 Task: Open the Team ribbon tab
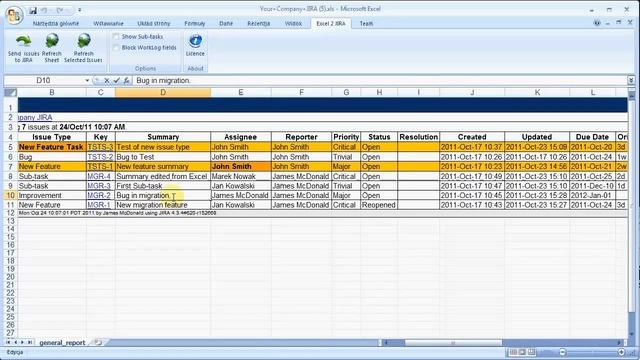click(x=366, y=24)
